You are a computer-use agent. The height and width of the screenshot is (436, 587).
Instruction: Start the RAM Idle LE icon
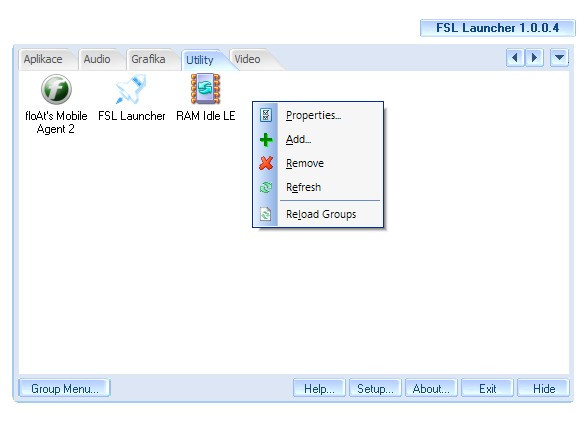point(206,89)
